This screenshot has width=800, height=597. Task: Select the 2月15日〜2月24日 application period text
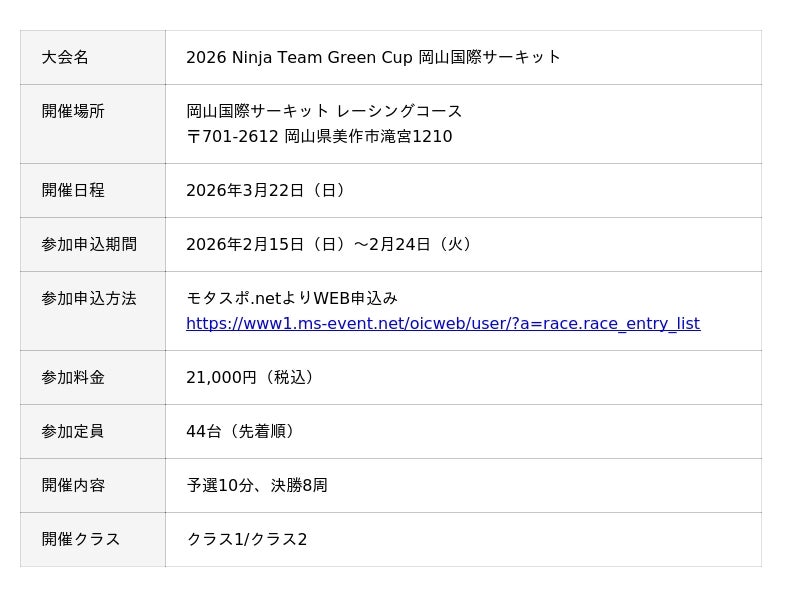pos(331,244)
